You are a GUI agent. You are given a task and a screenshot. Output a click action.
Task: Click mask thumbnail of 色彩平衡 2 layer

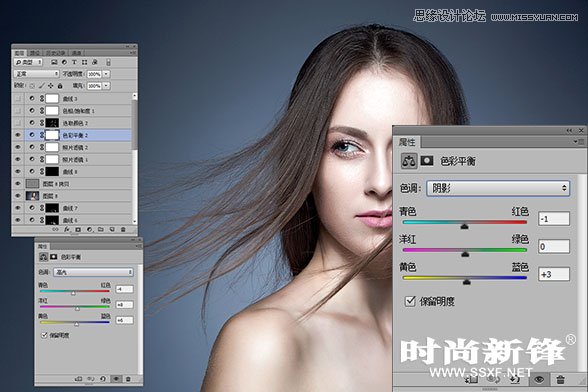click(x=52, y=135)
